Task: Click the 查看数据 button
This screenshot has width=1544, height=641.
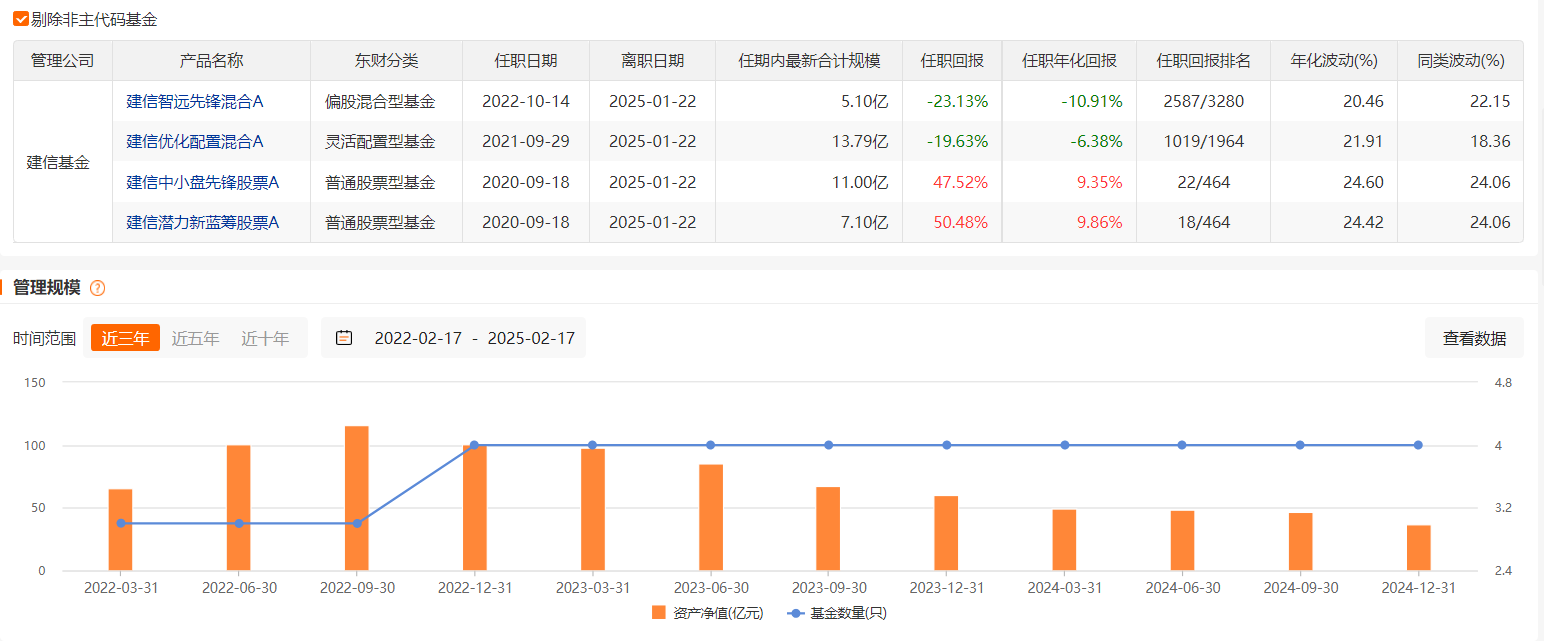Action: 1473,338
